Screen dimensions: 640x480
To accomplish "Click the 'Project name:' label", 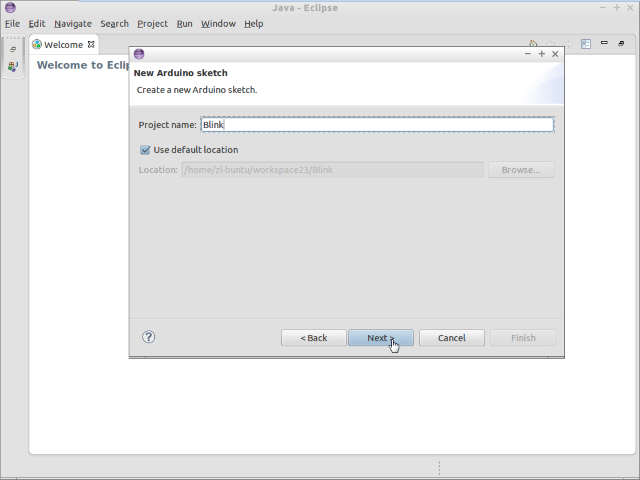I will point(167,125).
